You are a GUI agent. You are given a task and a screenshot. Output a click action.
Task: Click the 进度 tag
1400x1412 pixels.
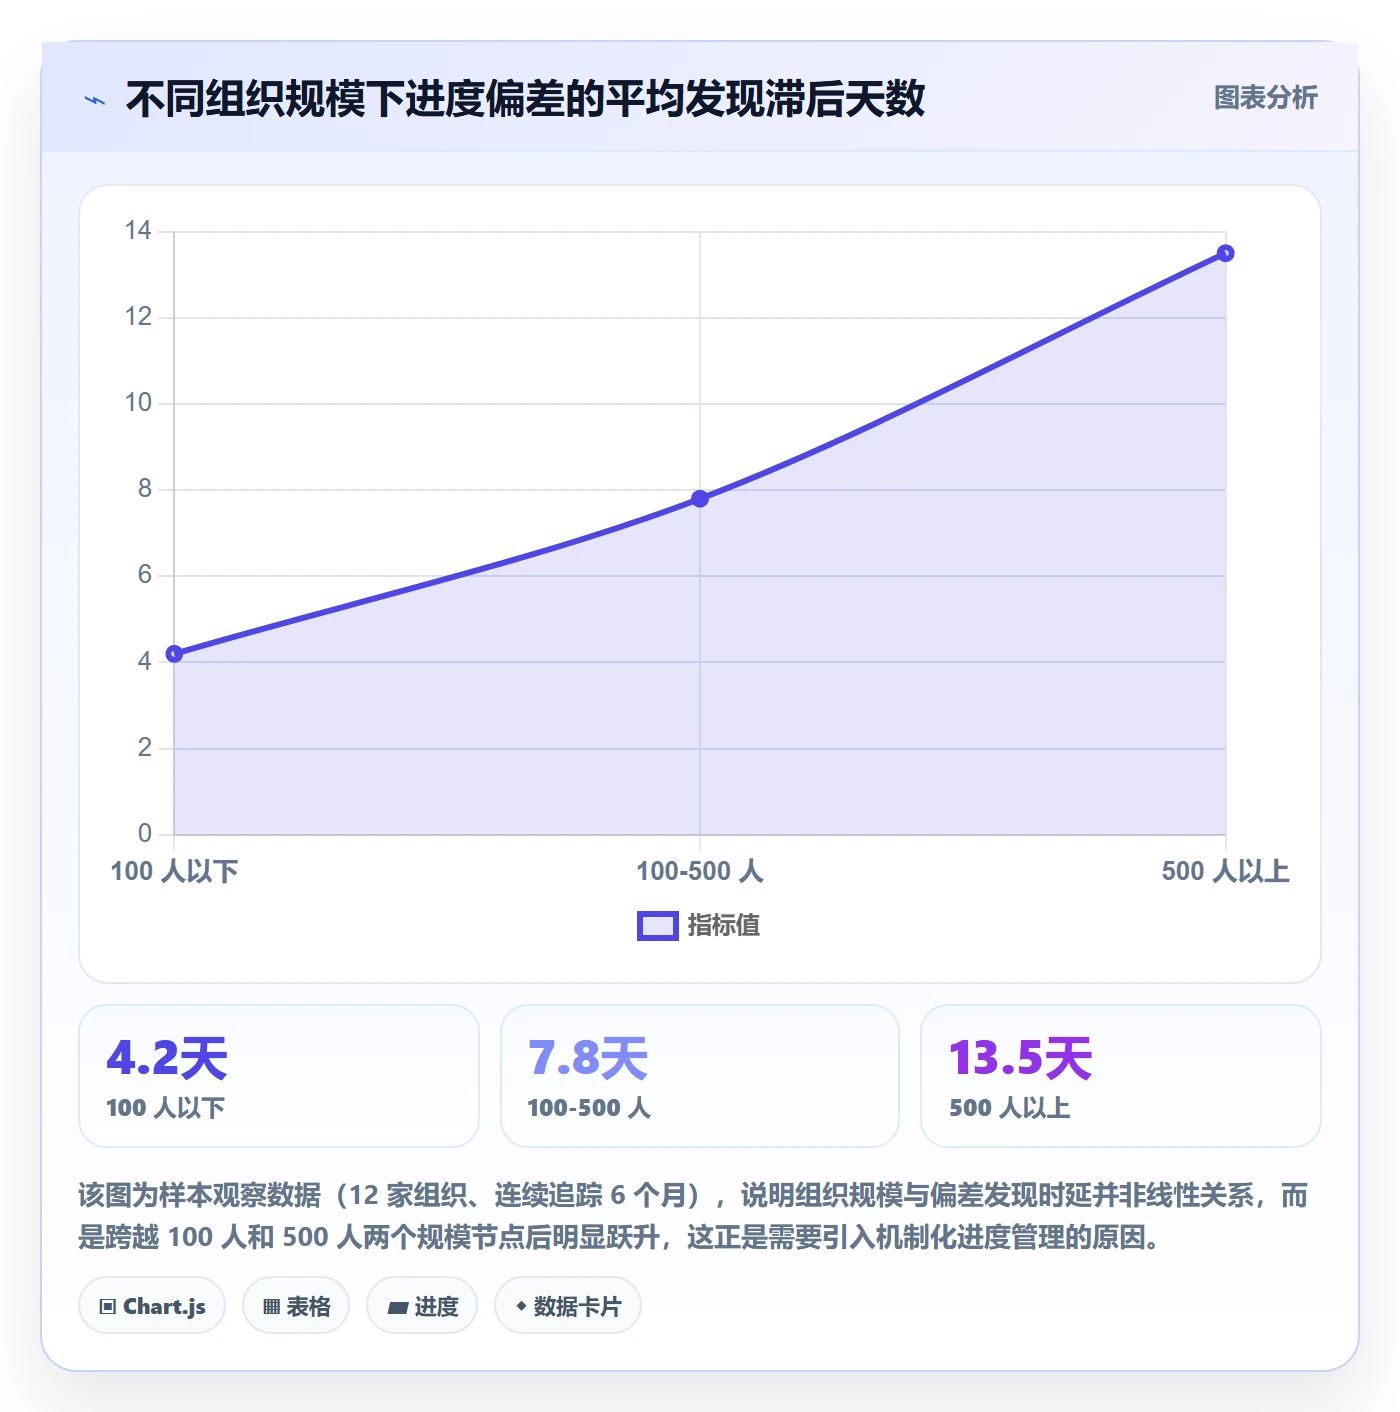tap(422, 1306)
